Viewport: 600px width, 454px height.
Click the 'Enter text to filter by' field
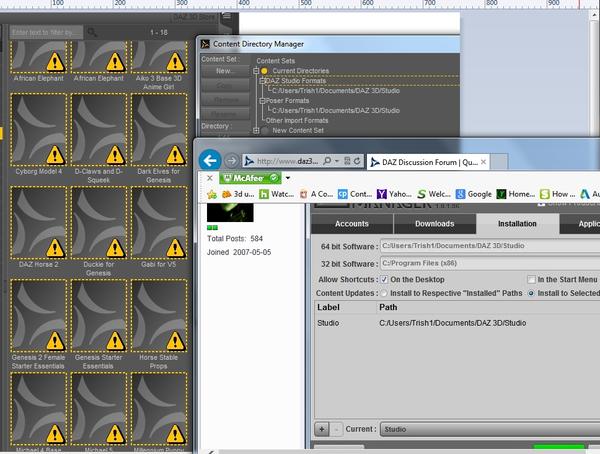pos(46,32)
